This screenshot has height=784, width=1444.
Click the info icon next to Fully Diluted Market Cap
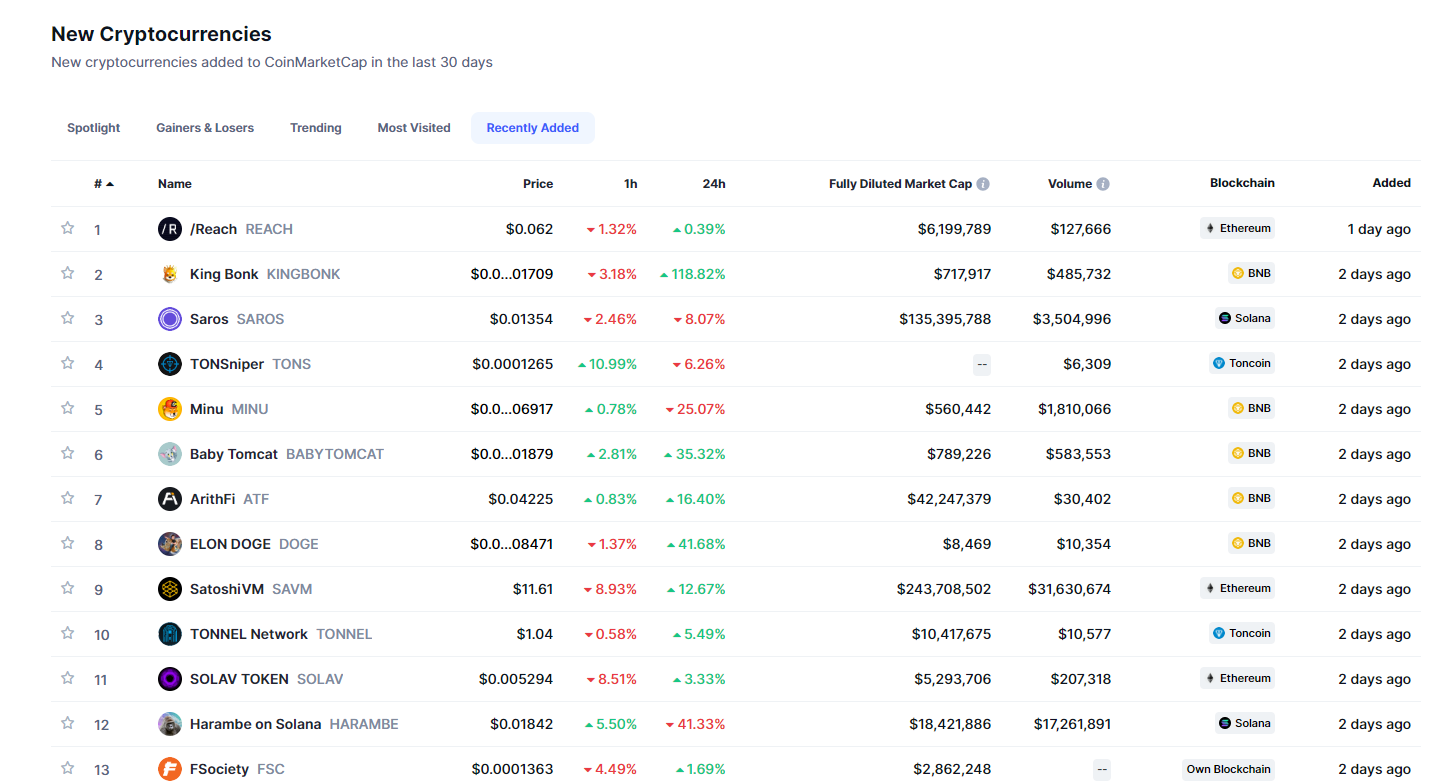[x=983, y=184]
